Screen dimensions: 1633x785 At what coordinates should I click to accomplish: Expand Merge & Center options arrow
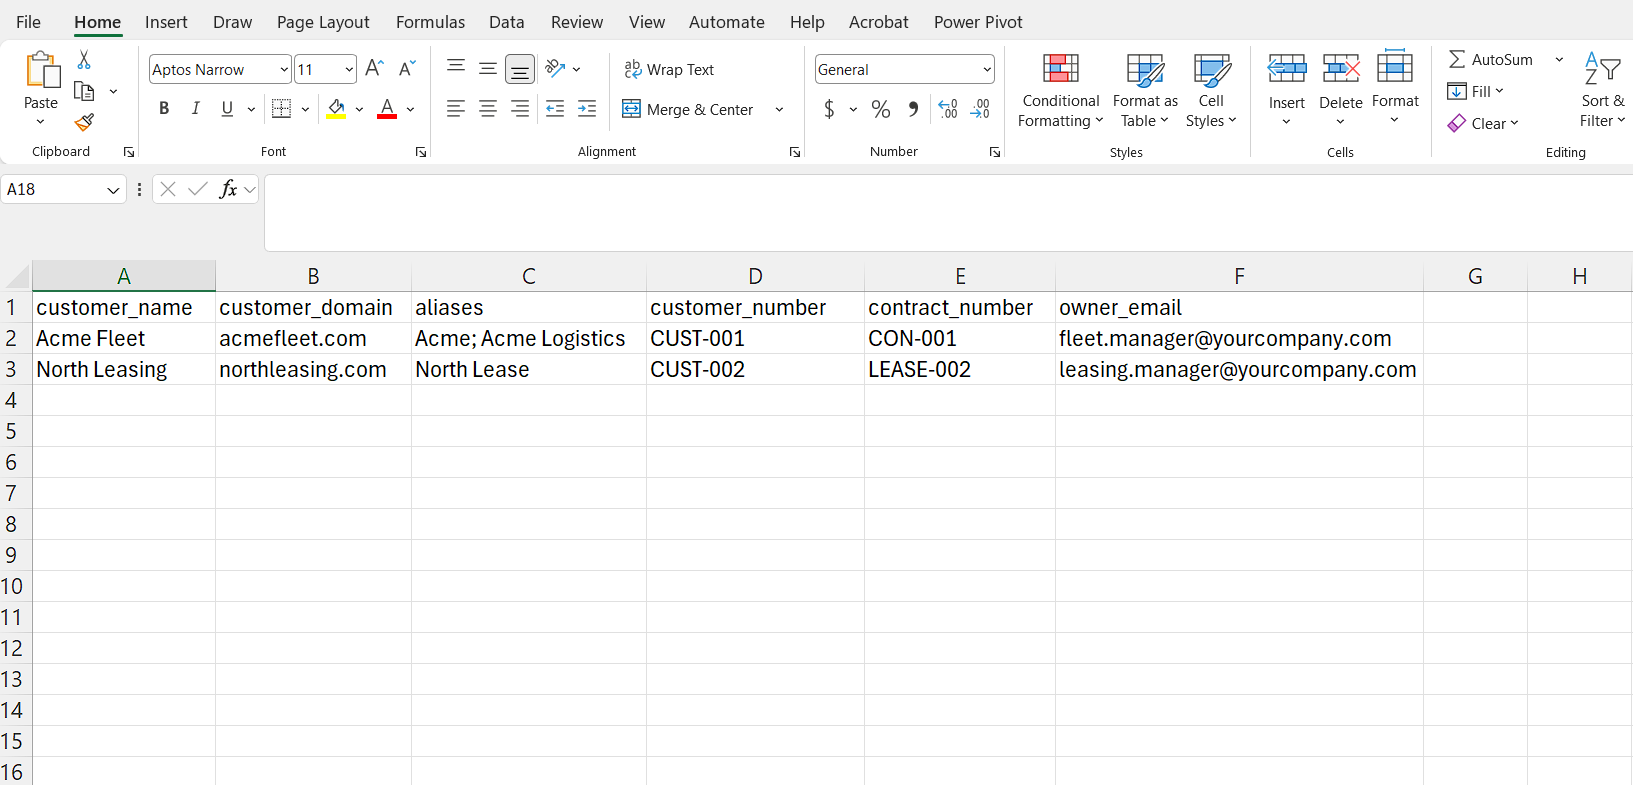[779, 109]
